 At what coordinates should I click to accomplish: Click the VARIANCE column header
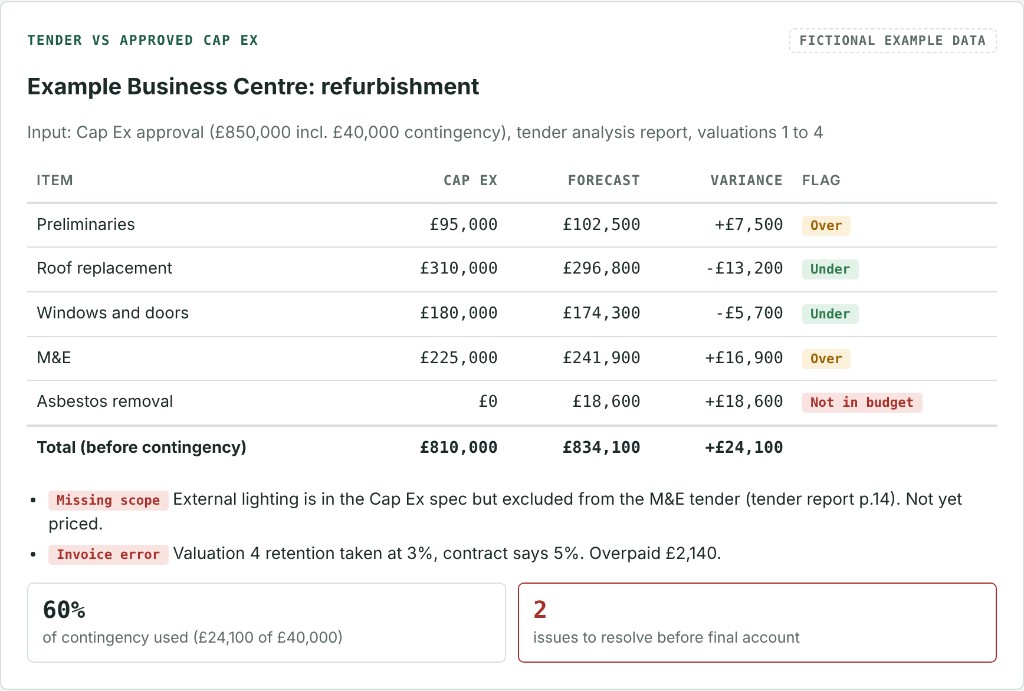click(746, 180)
